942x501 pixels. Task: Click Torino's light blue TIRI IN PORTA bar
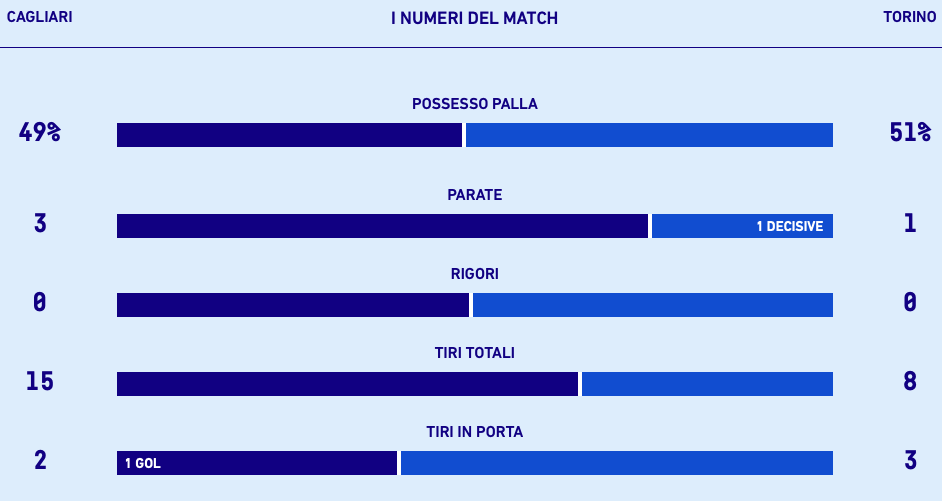(x=616, y=463)
